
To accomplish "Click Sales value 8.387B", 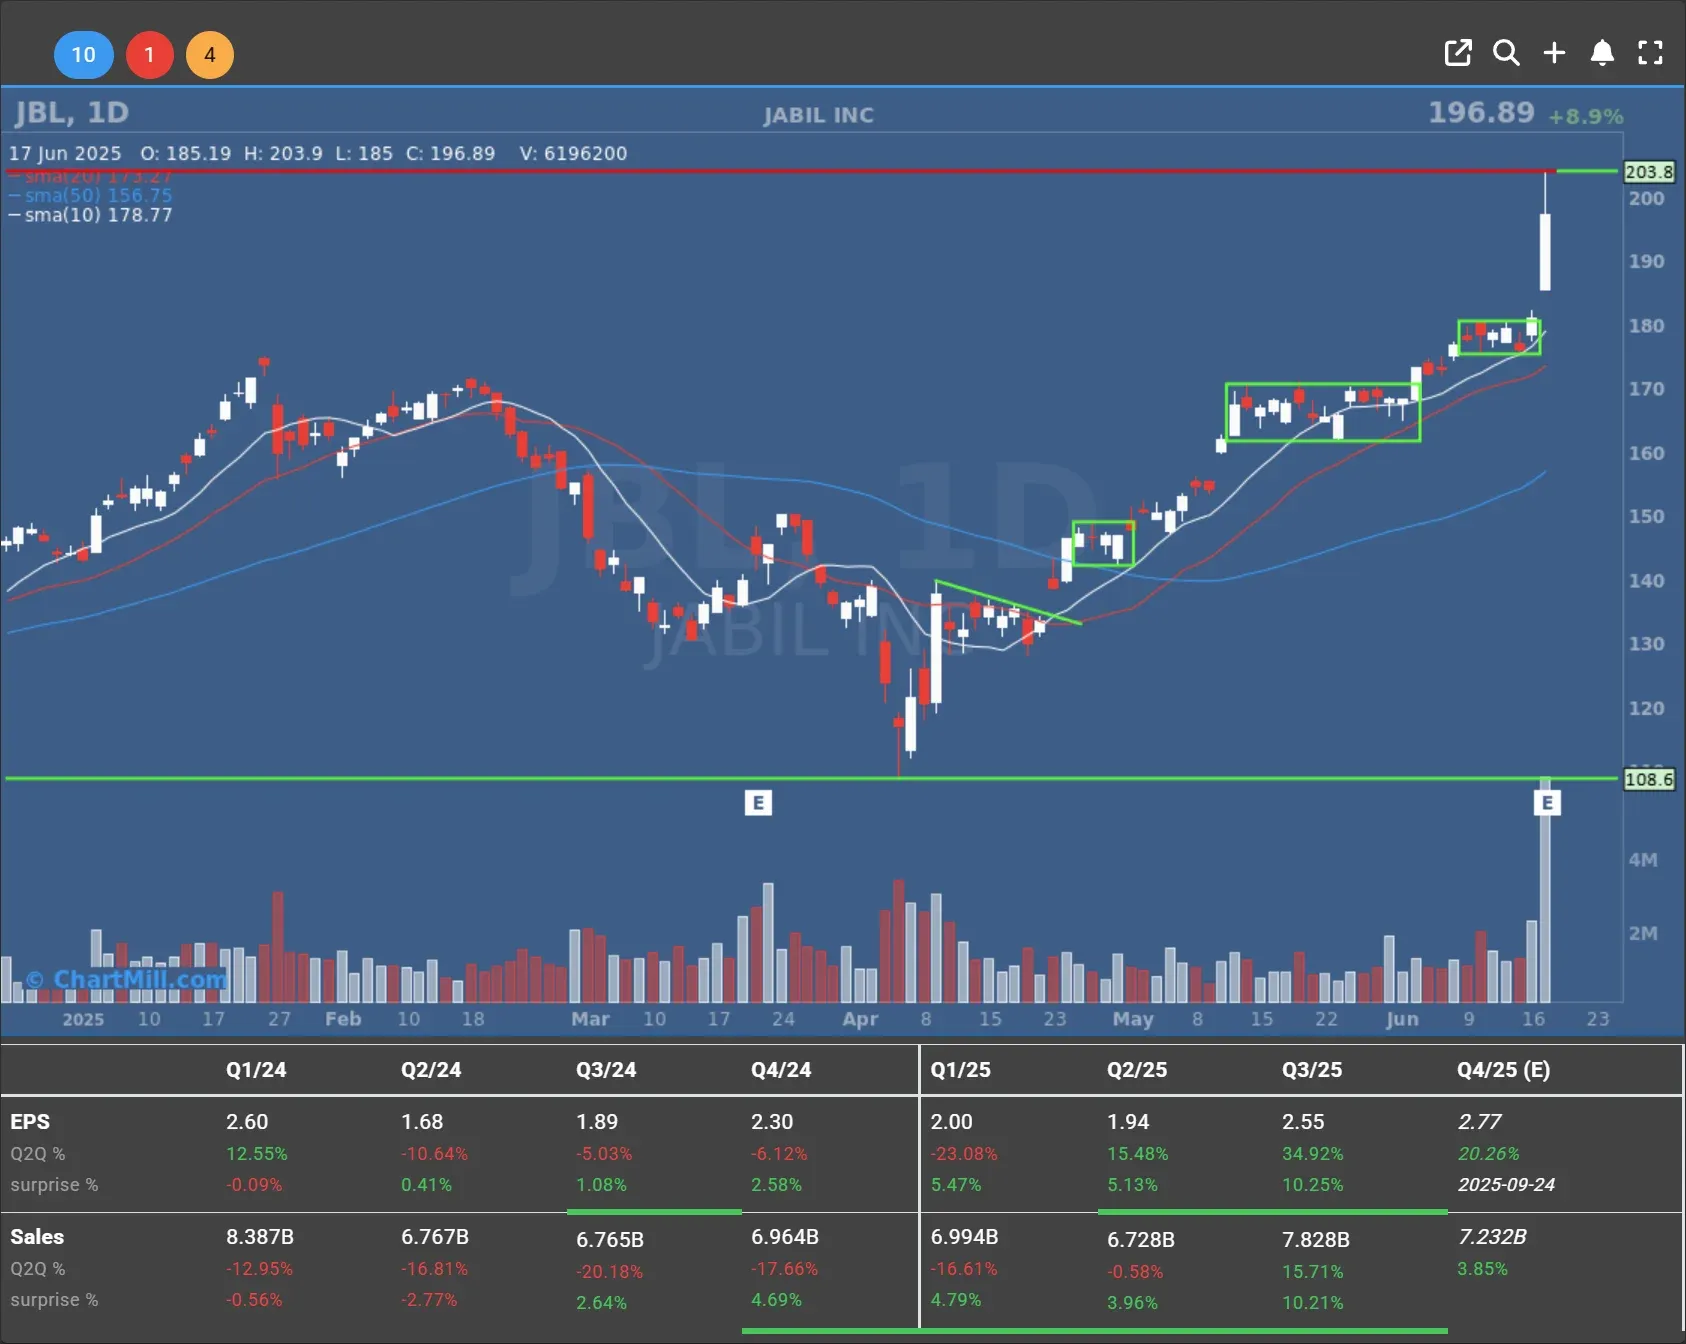I will click(260, 1237).
